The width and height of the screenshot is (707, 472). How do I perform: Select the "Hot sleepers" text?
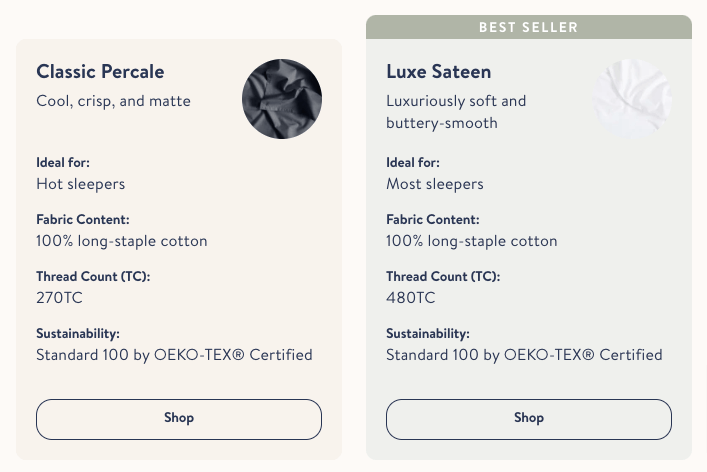pyautogui.click(x=81, y=184)
